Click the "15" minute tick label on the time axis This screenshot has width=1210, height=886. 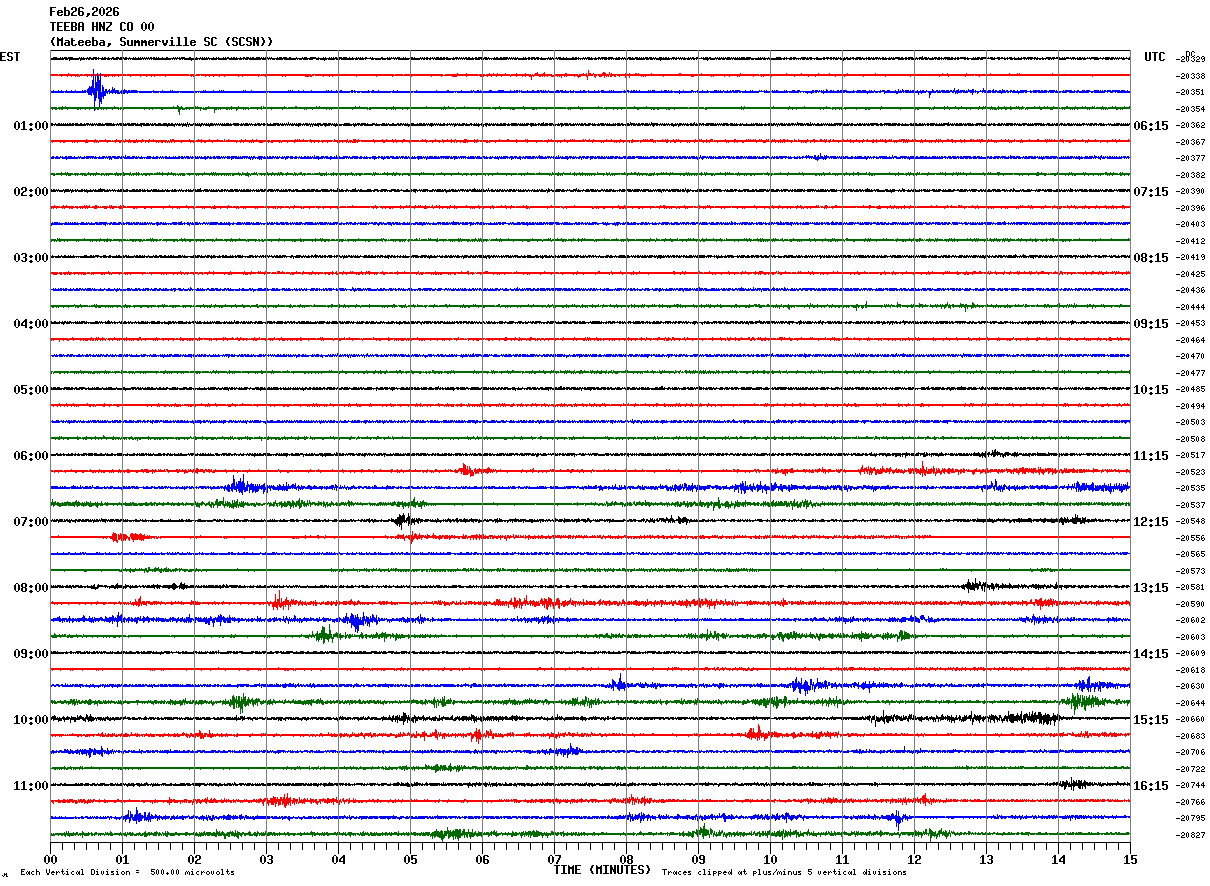pyautogui.click(x=1130, y=859)
